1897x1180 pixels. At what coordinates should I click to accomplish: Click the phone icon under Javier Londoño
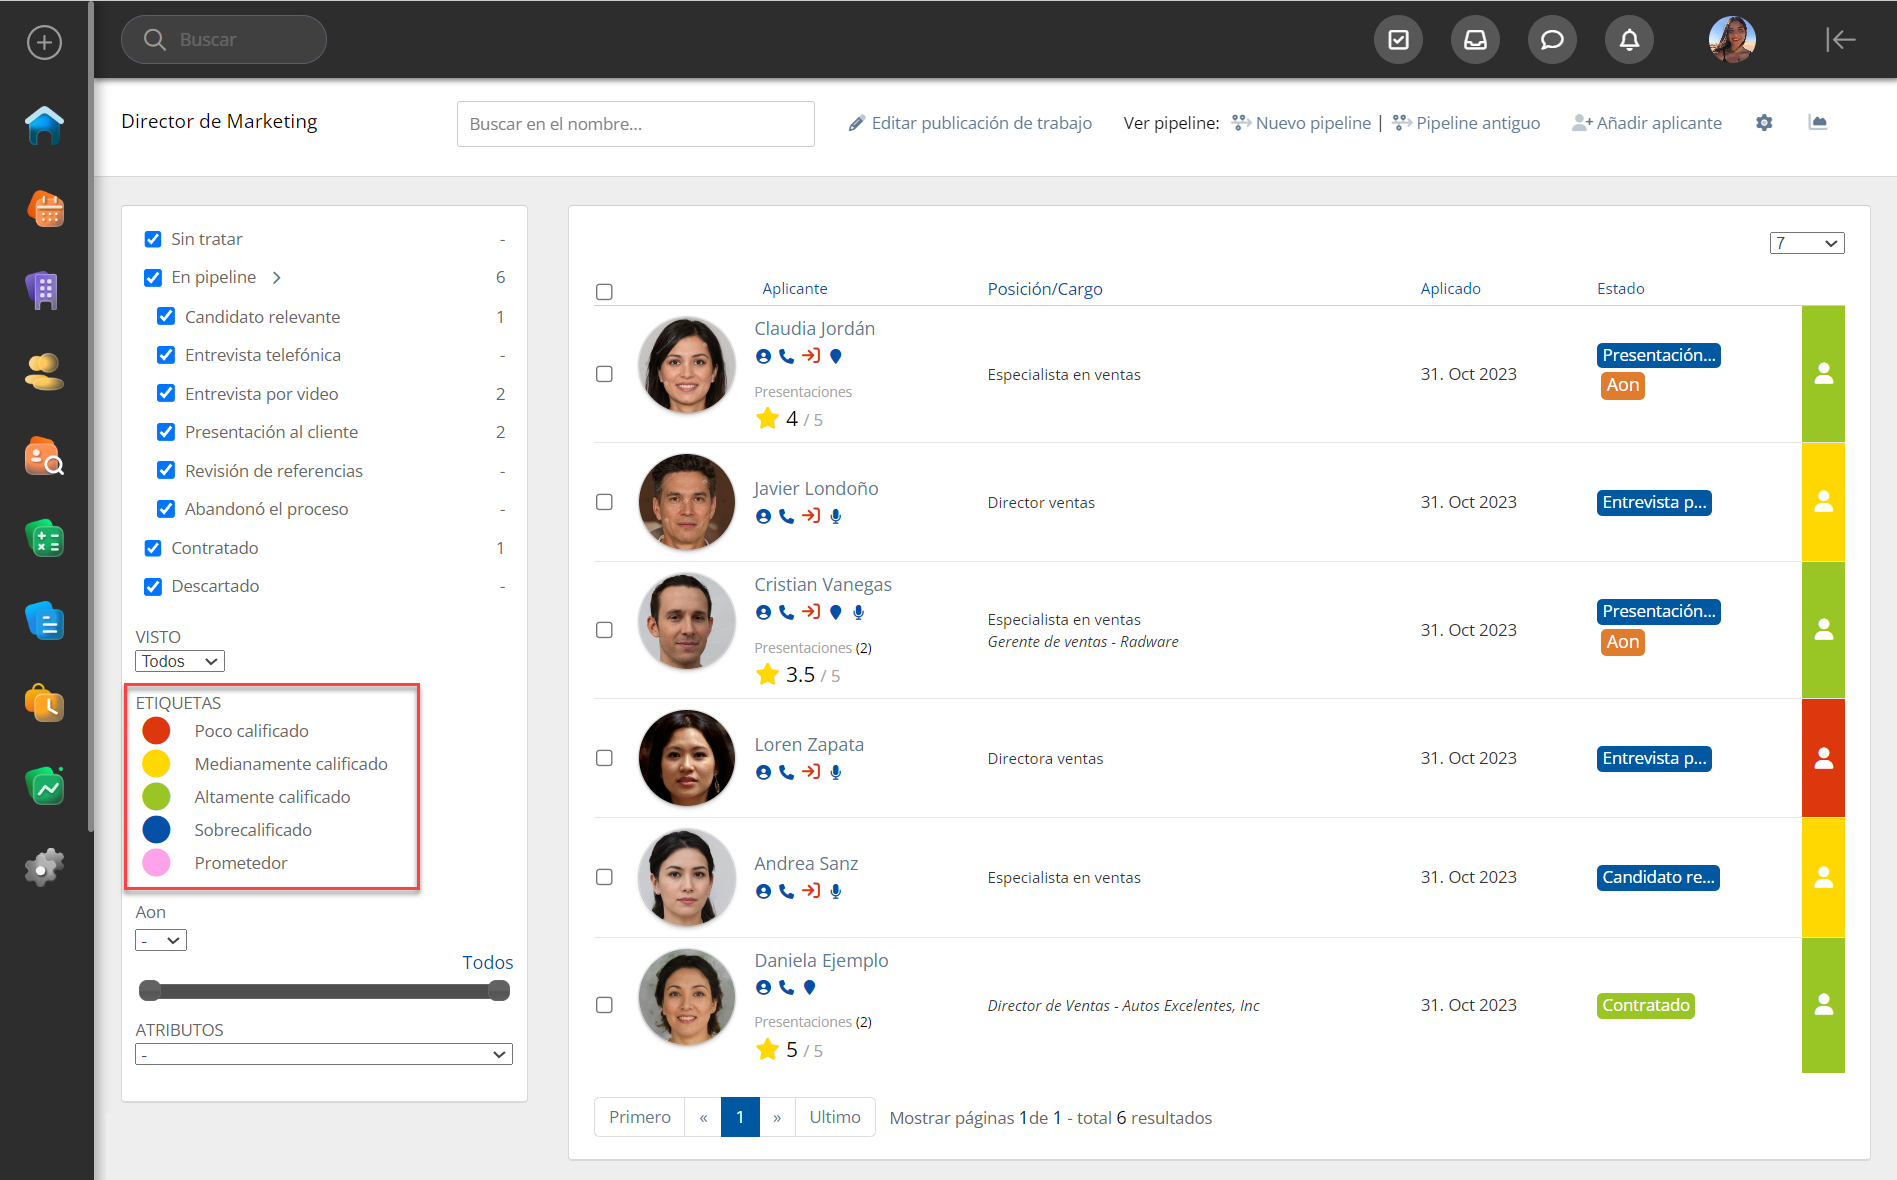click(787, 516)
